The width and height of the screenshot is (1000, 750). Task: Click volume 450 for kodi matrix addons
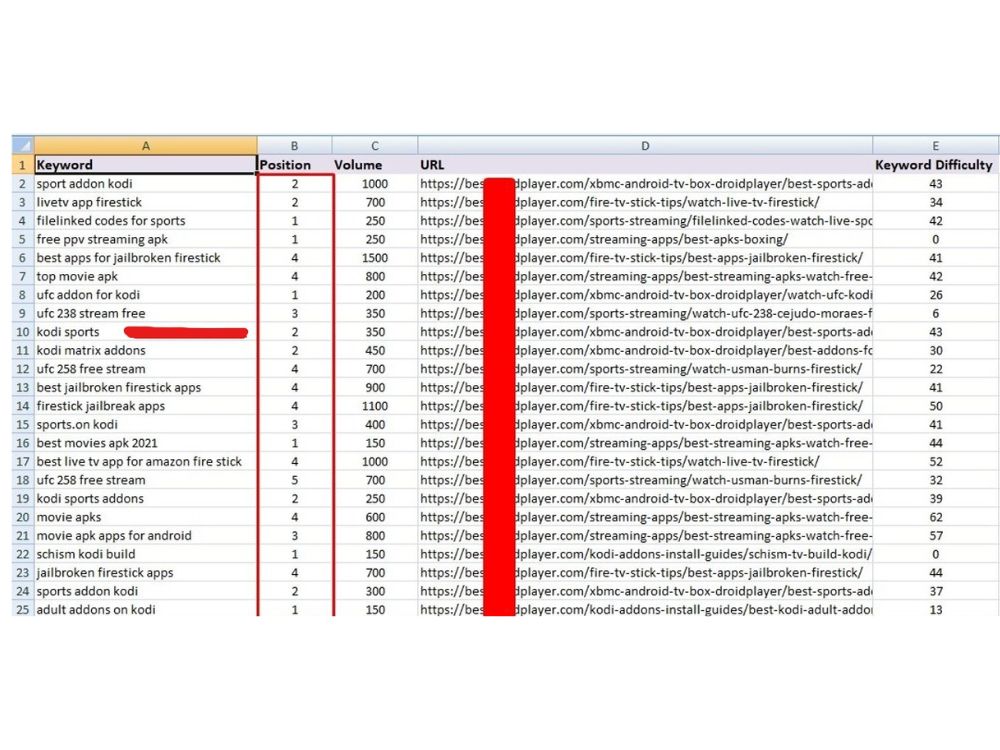pos(375,350)
